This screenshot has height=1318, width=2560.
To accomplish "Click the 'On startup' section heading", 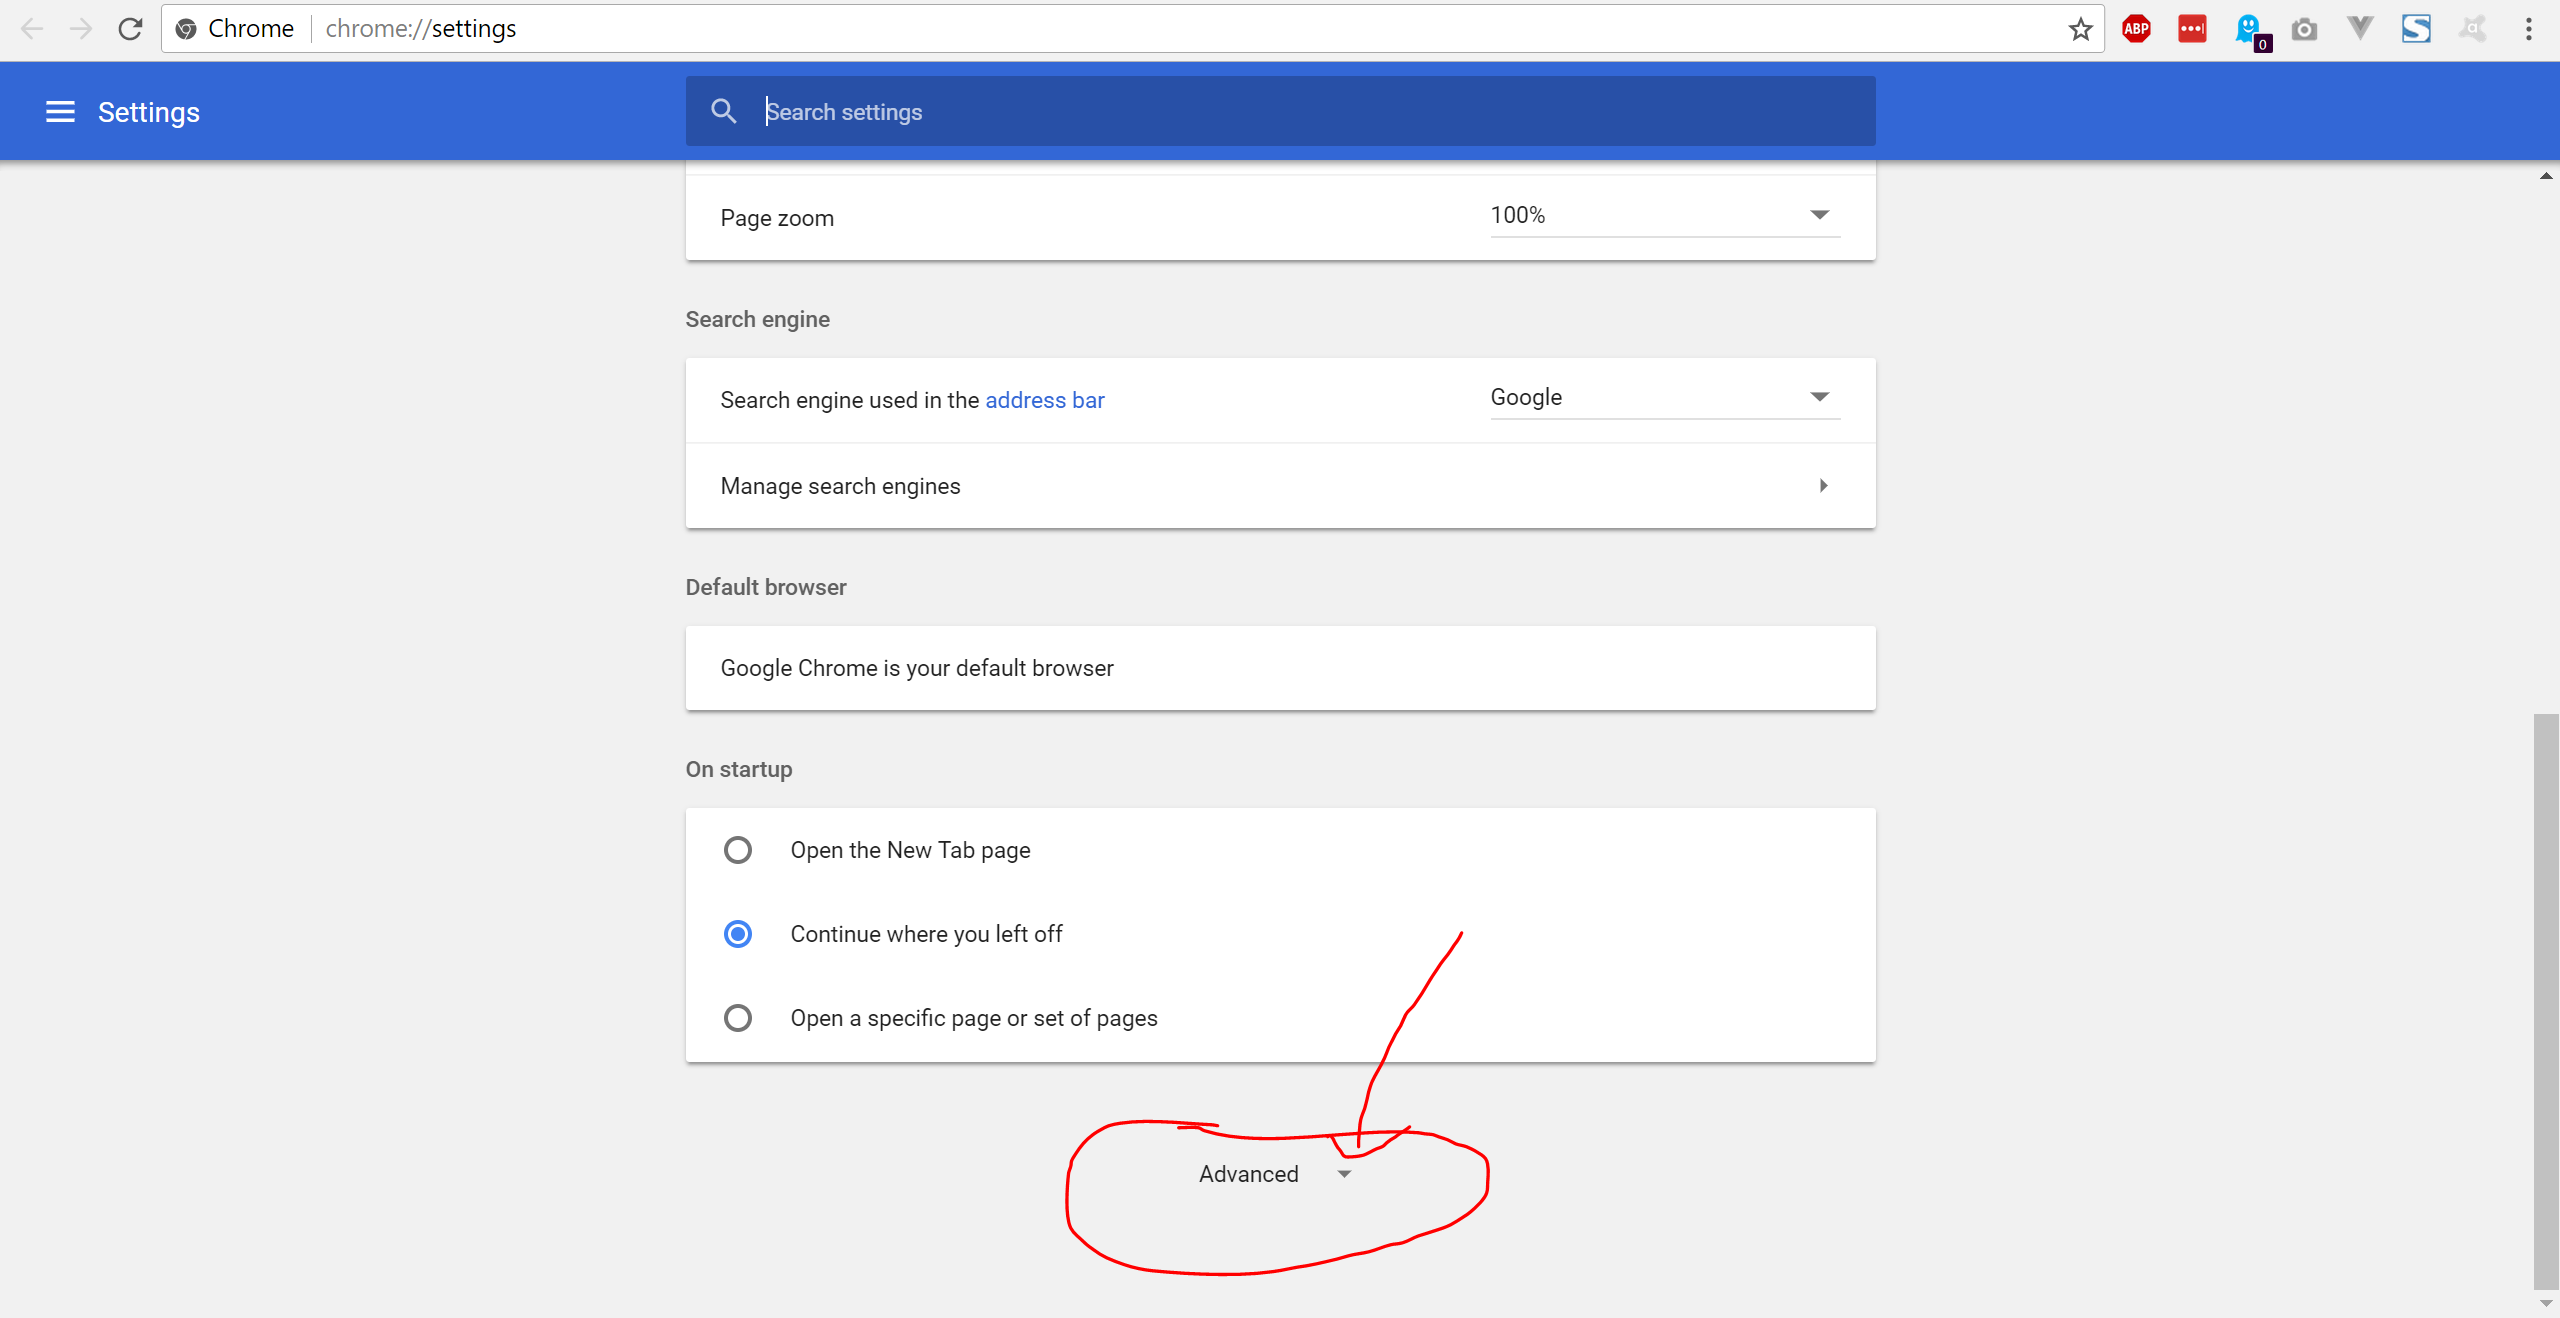I will [x=739, y=769].
